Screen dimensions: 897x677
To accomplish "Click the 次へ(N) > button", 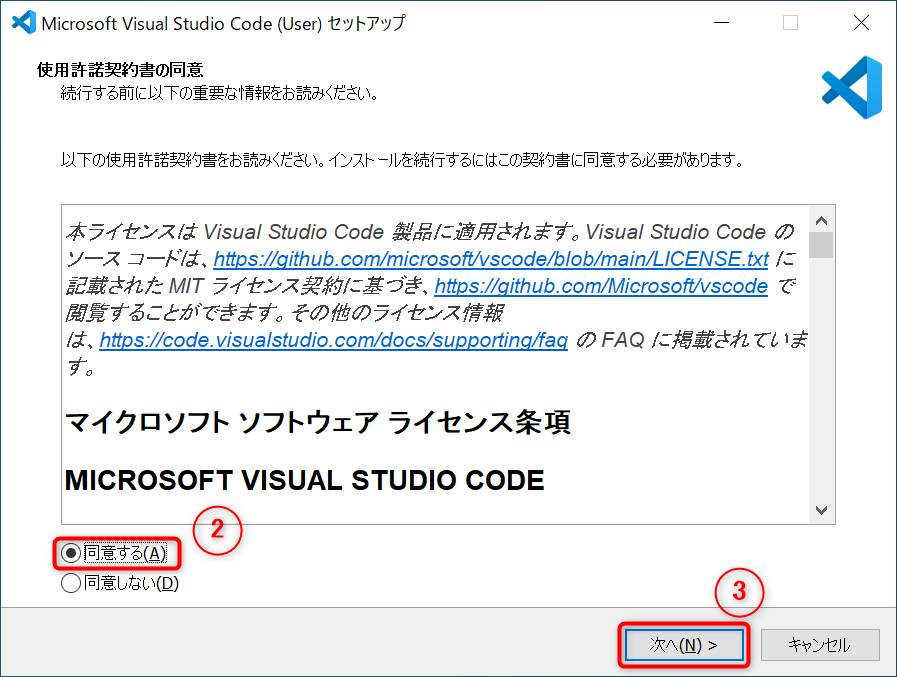I will tap(684, 645).
